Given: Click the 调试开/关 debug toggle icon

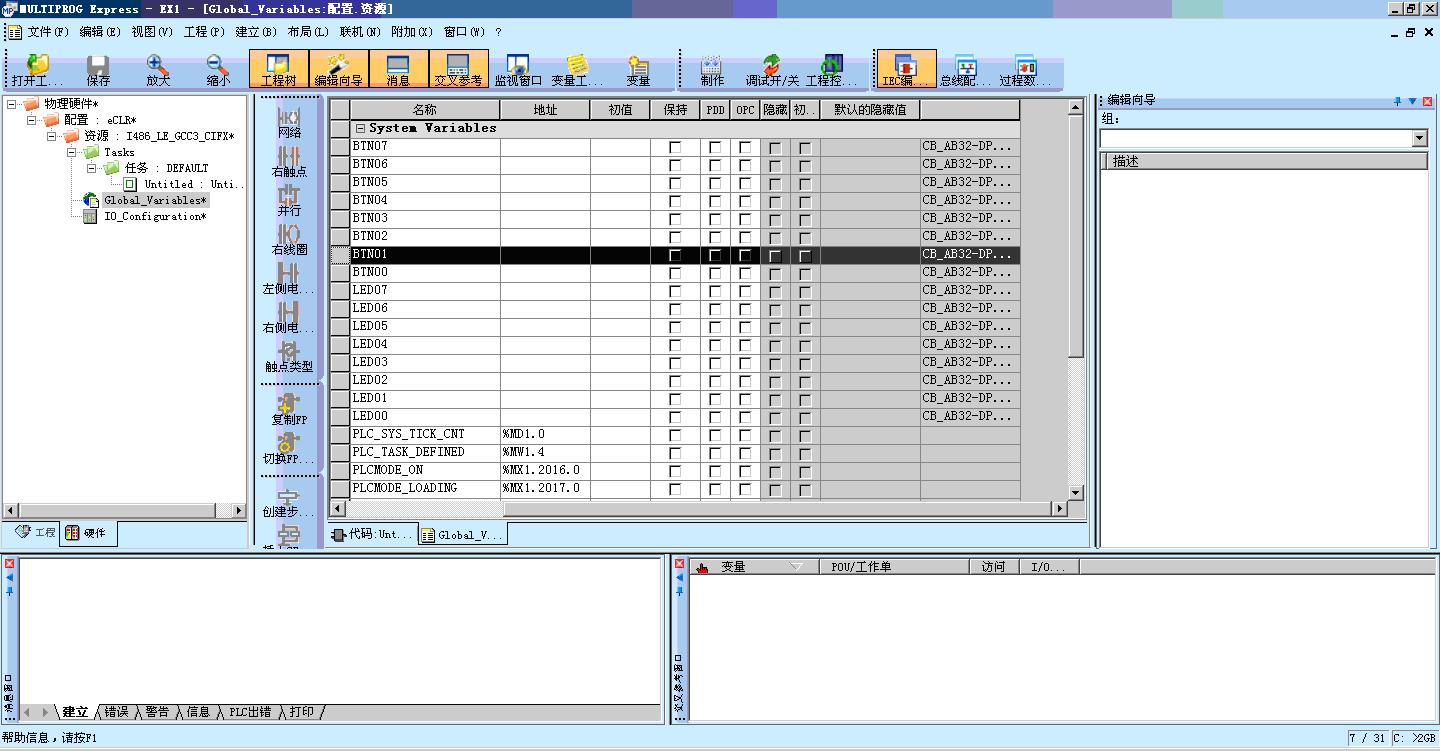Looking at the screenshot, I should (x=772, y=70).
